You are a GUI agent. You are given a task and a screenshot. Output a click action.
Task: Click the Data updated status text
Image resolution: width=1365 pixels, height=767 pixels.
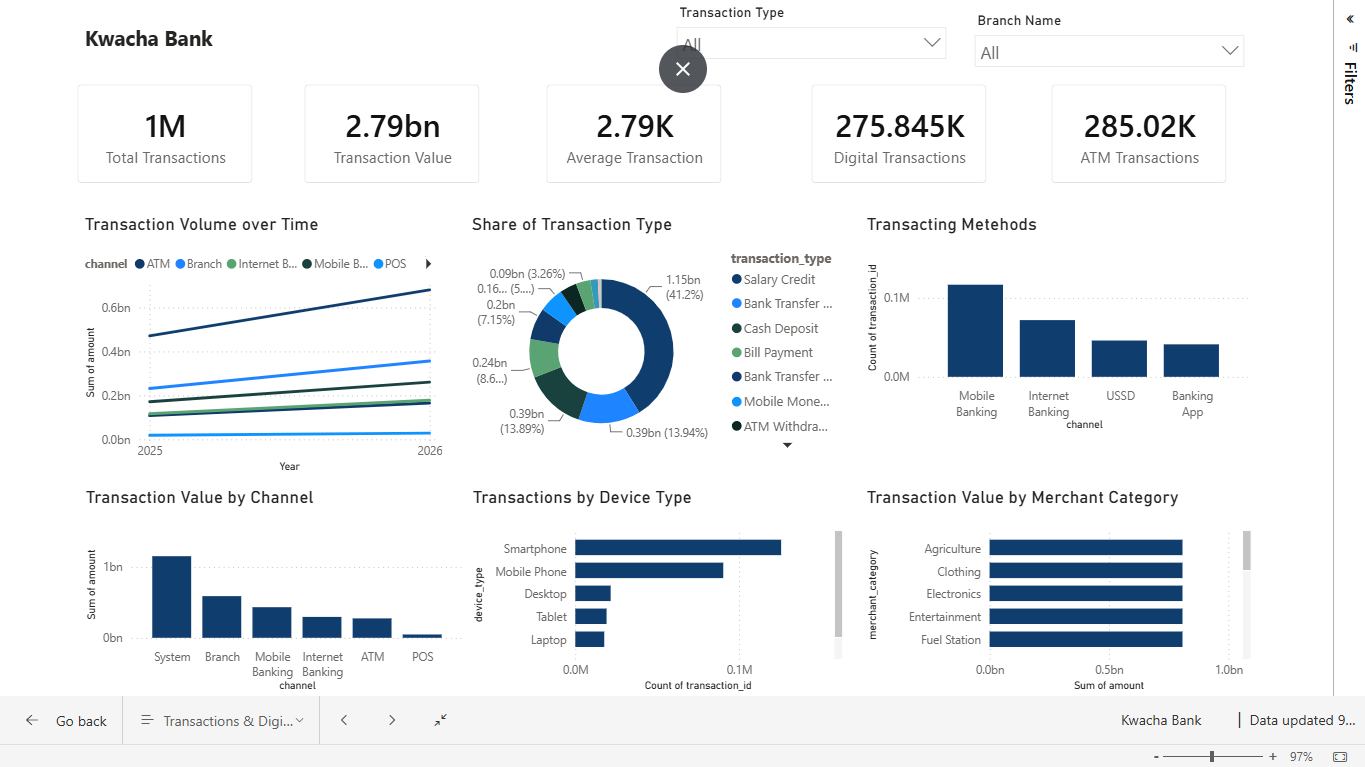tap(1303, 720)
